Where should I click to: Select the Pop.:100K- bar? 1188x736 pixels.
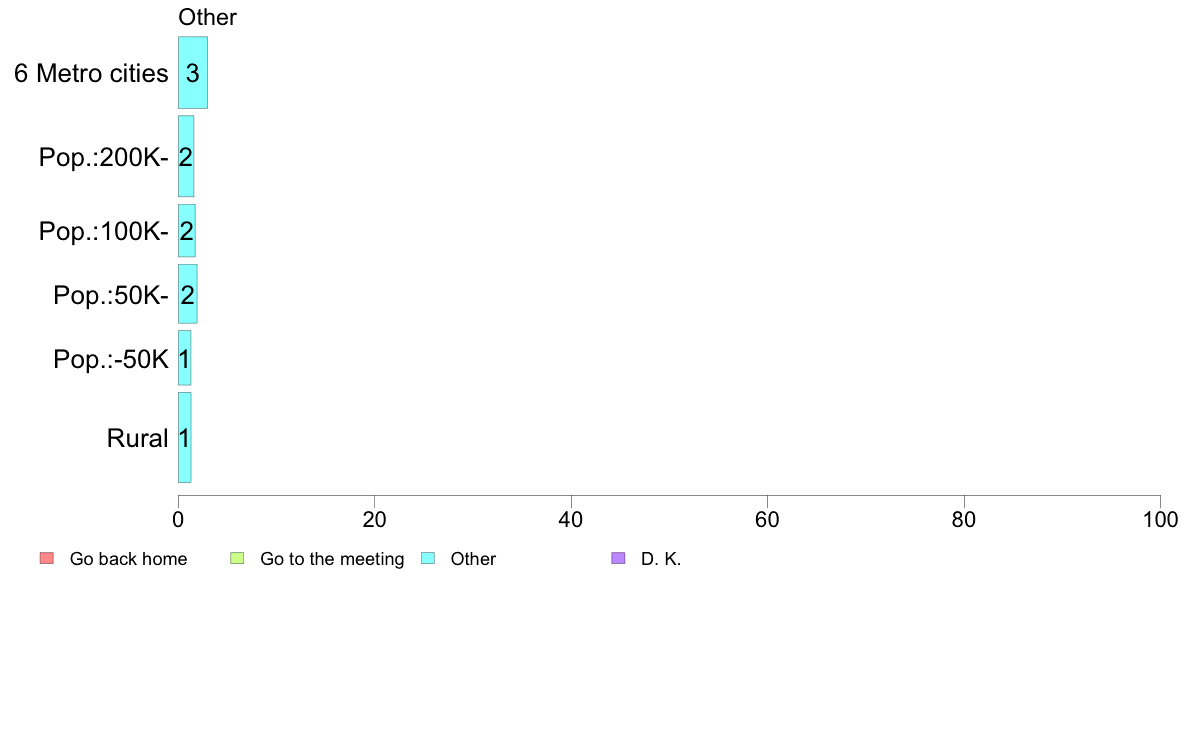187,230
